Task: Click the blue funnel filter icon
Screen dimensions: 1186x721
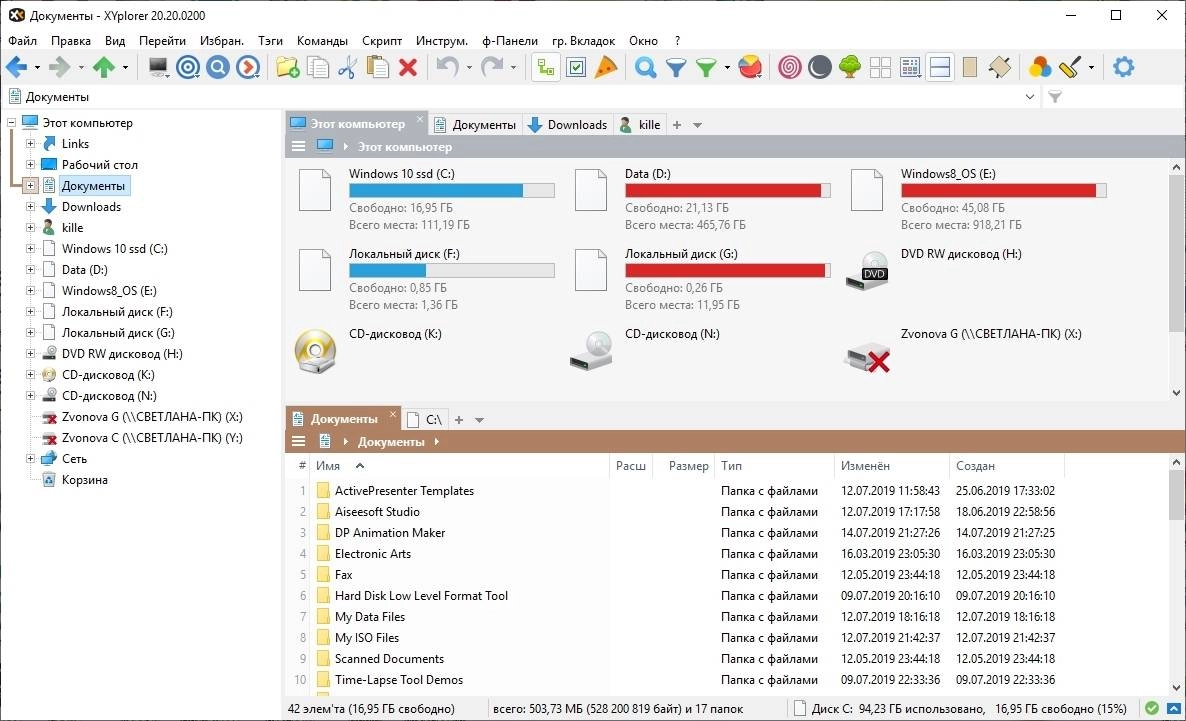Action: tap(675, 67)
